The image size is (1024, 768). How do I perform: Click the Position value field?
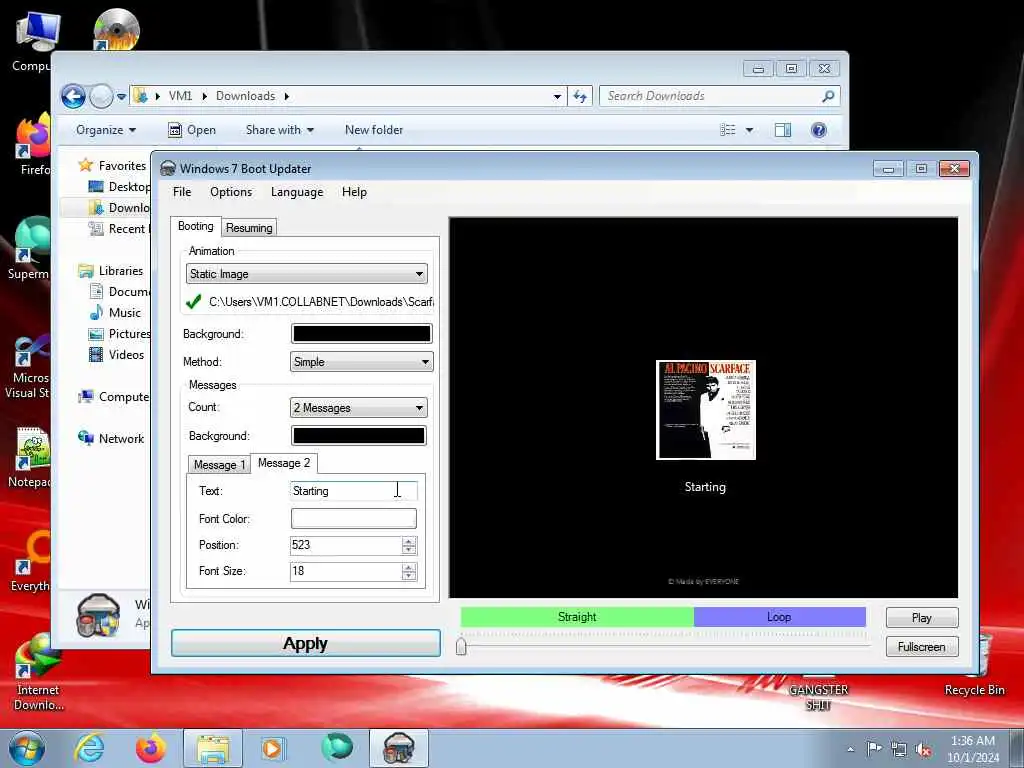(346, 545)
